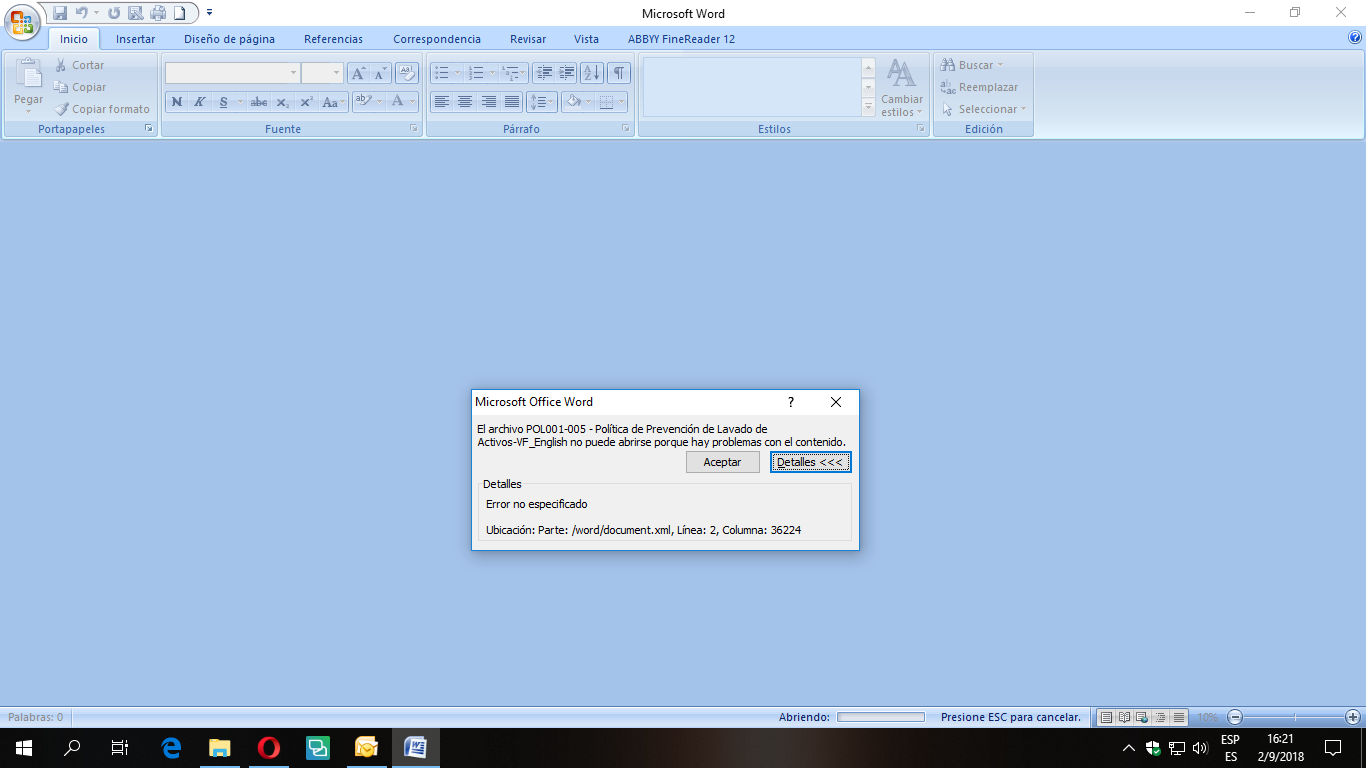Open the font size combo box

[x=322, y=73]
